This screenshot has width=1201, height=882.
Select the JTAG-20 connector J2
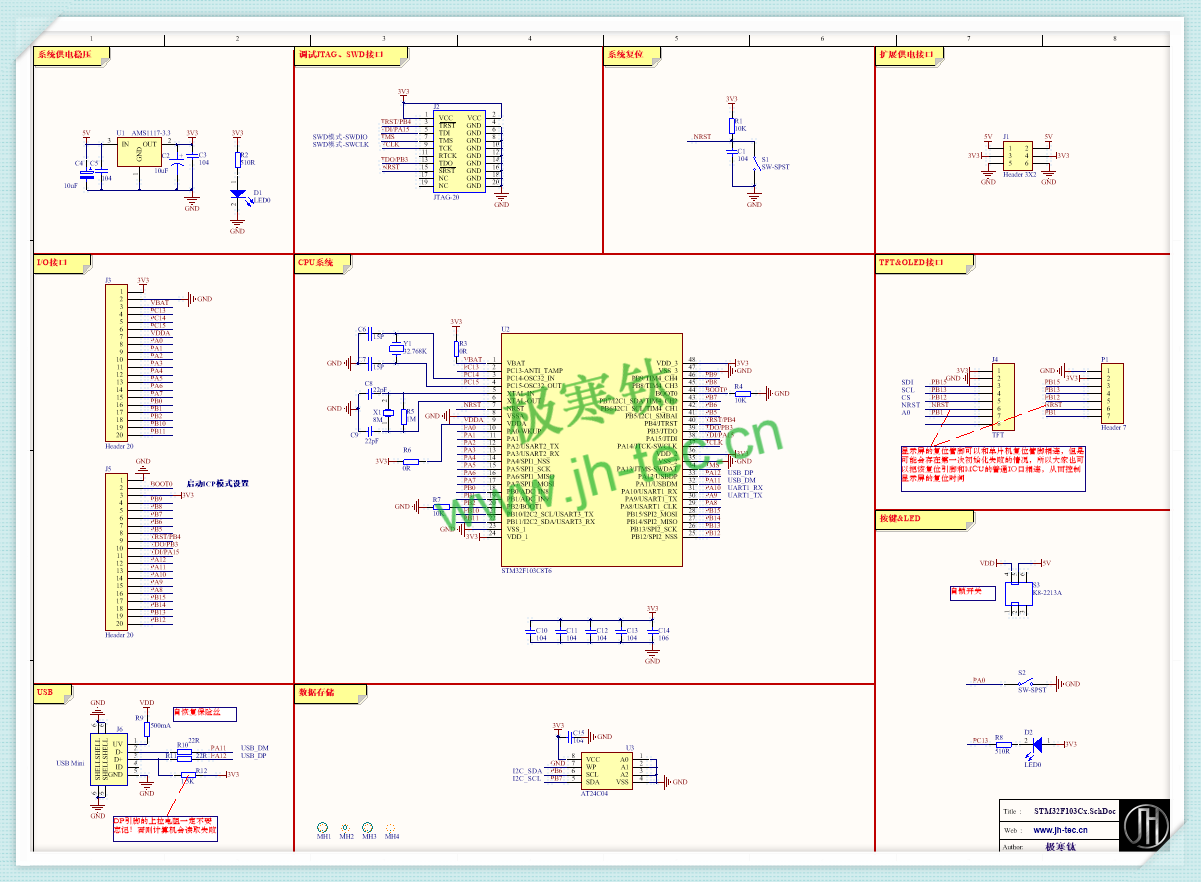459,151
